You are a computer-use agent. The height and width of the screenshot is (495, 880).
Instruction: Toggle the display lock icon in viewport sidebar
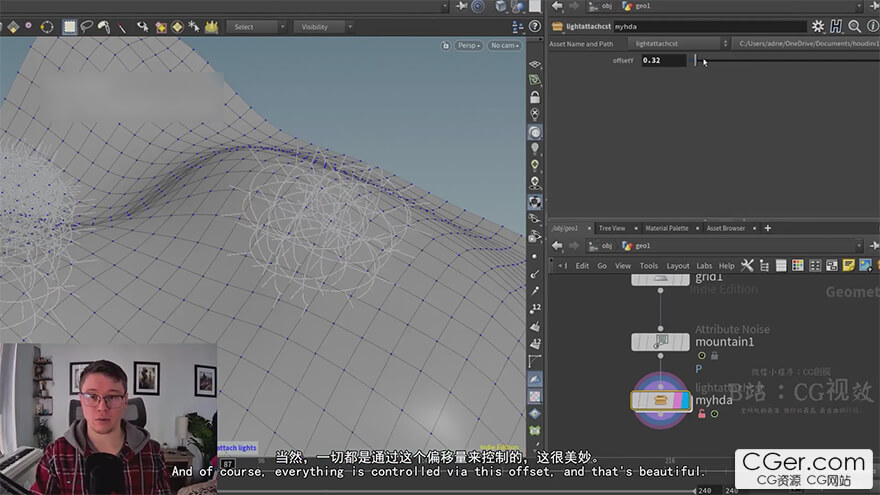pos(535,97)
